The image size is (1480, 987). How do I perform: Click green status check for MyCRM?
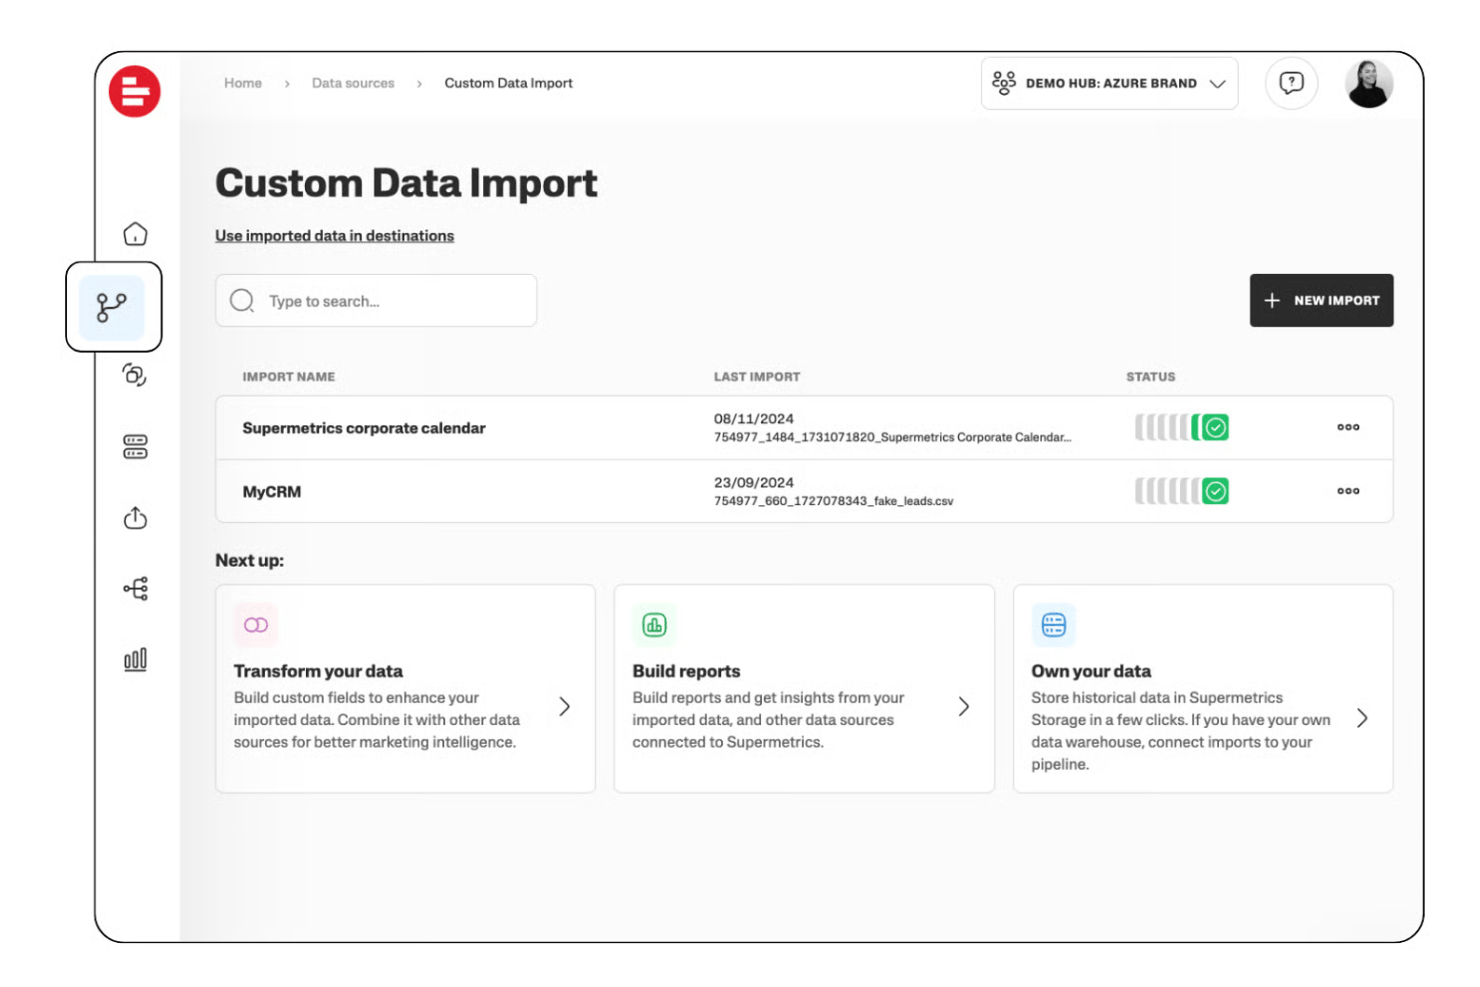tap(1215, 491)
